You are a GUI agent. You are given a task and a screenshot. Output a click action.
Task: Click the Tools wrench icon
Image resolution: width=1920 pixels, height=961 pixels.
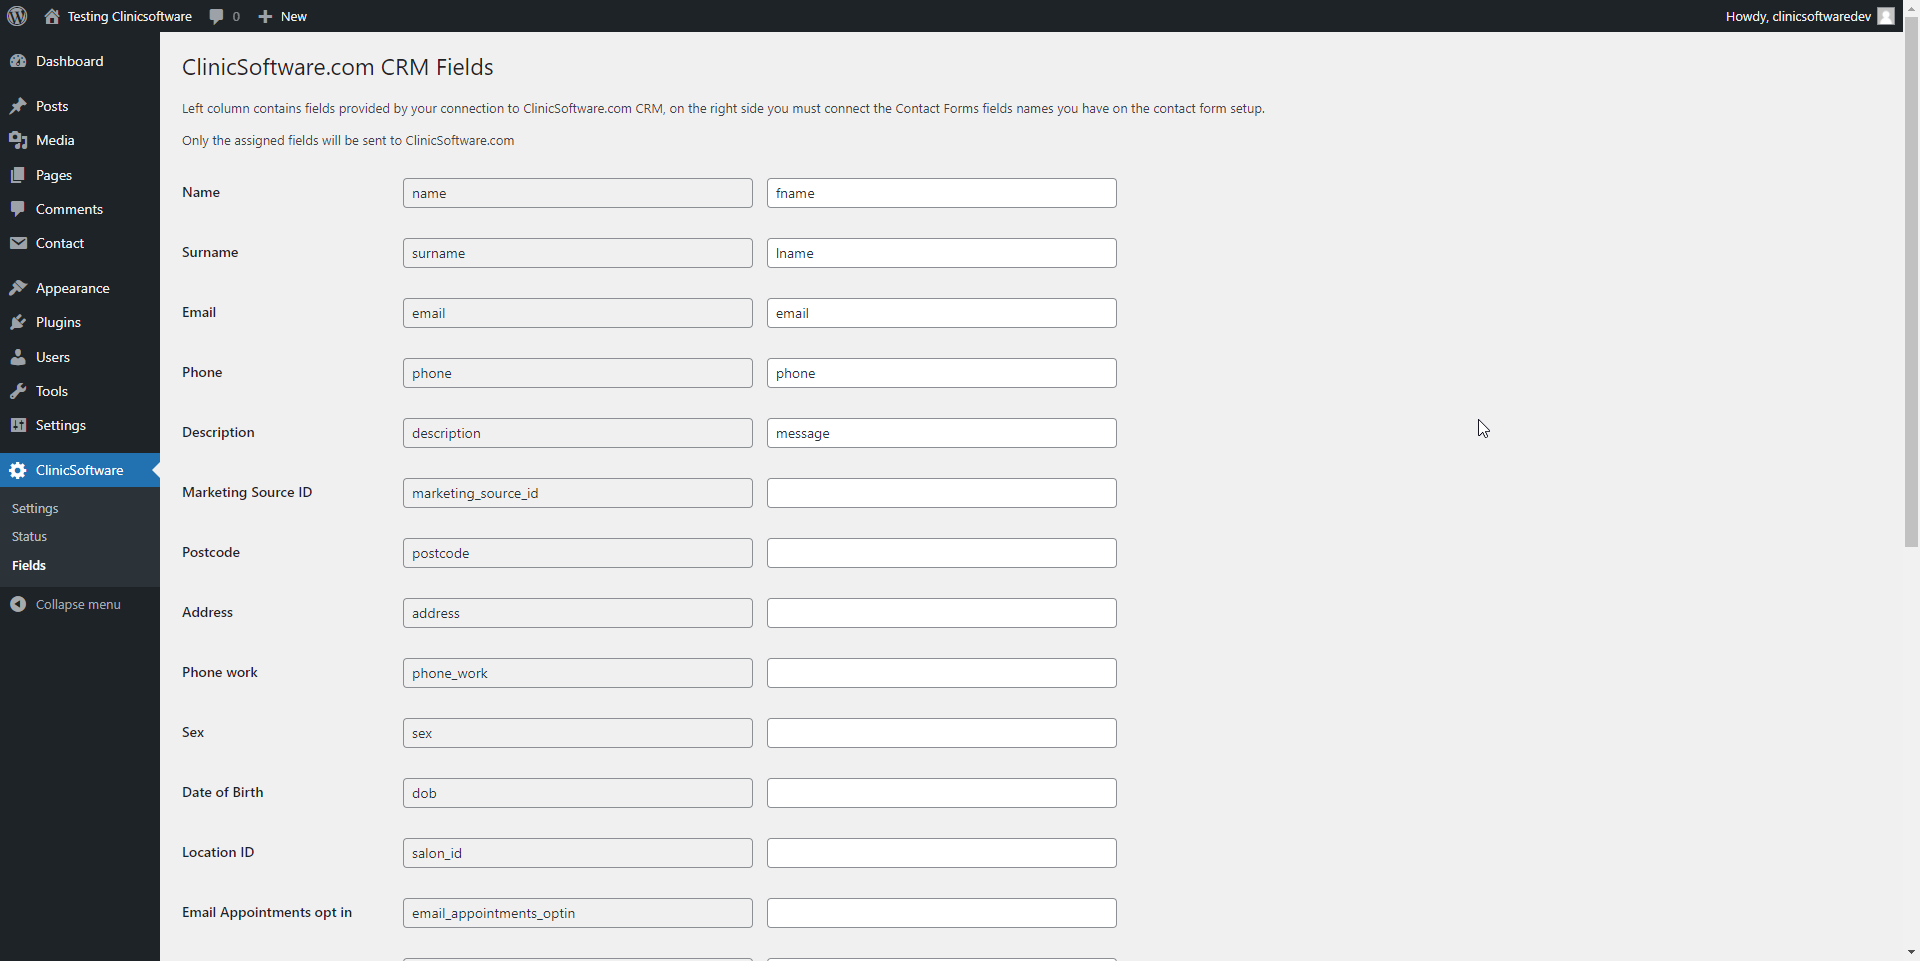pyautogui.click(x=18, y=391)
